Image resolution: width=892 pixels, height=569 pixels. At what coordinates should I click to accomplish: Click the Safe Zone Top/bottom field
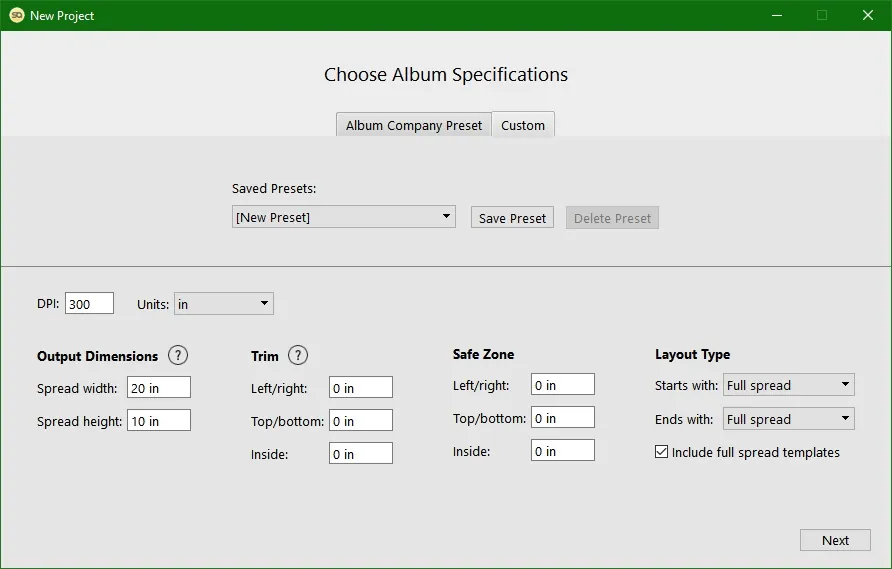point(563,418)
